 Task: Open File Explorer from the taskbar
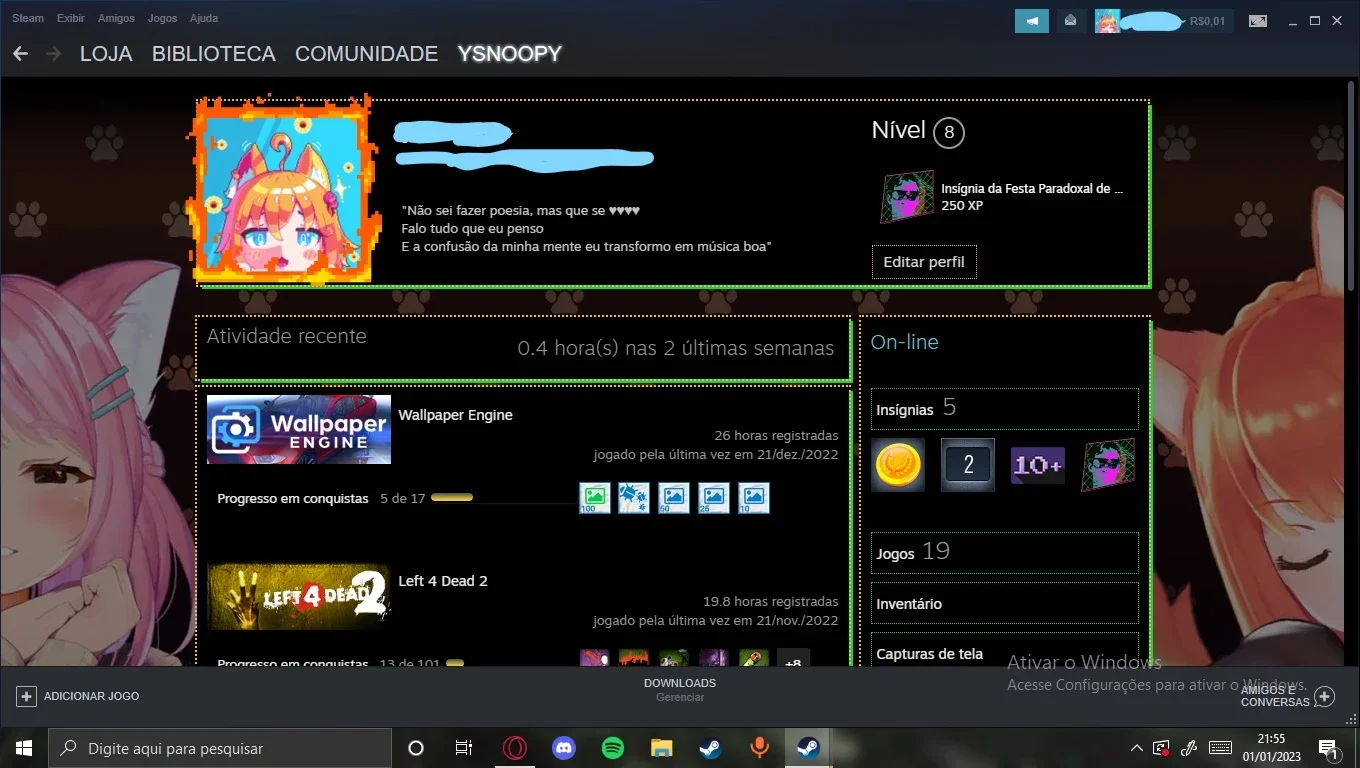click(x=662, y=748)
